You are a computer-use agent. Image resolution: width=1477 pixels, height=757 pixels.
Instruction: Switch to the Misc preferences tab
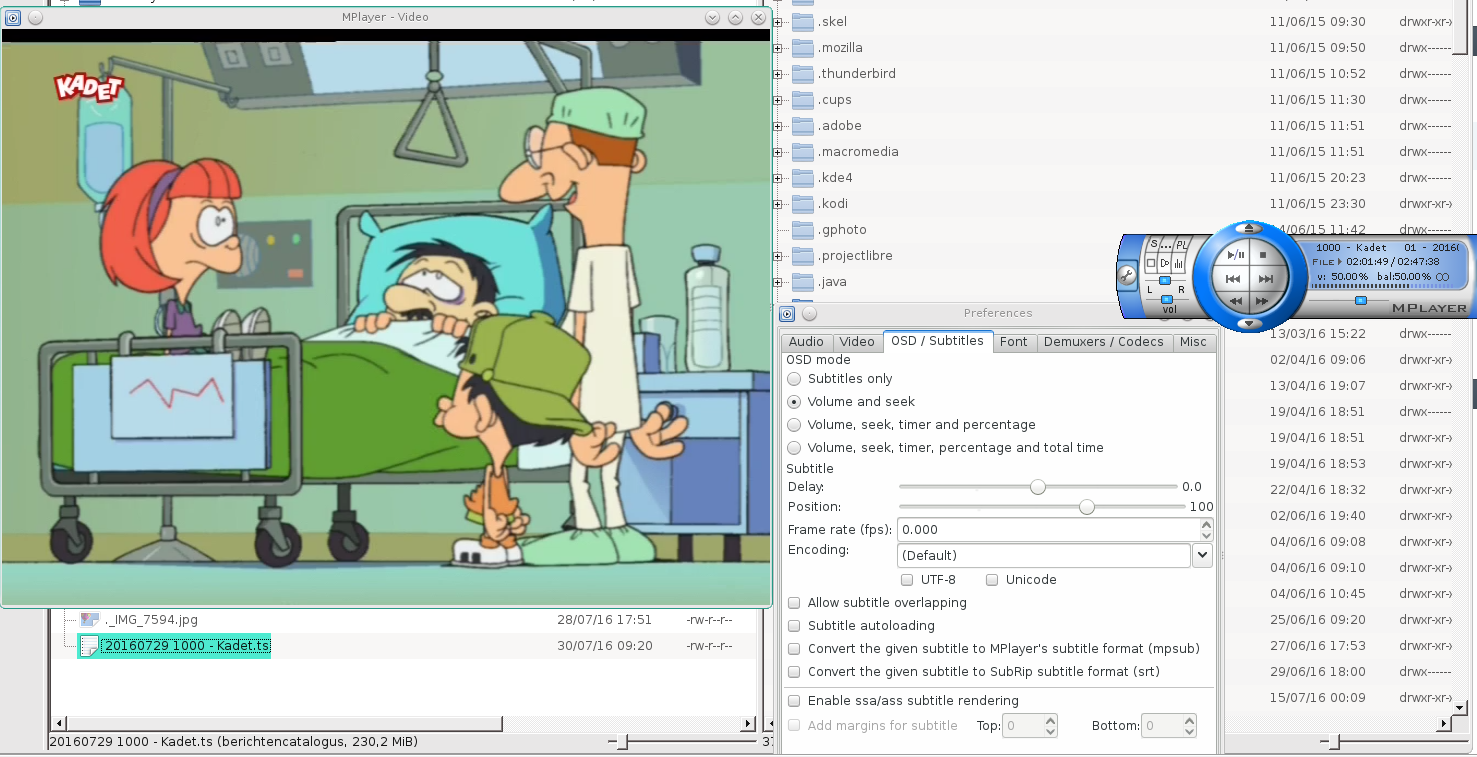[x=1193, y=342]
